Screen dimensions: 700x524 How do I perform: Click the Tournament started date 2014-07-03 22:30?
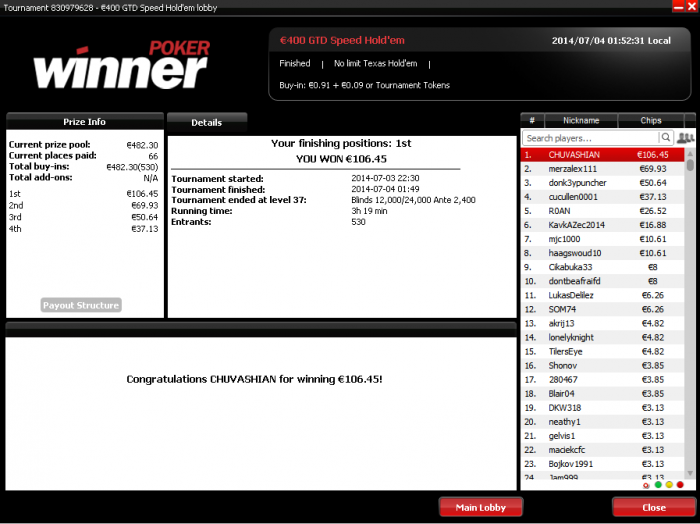(385, 178)
